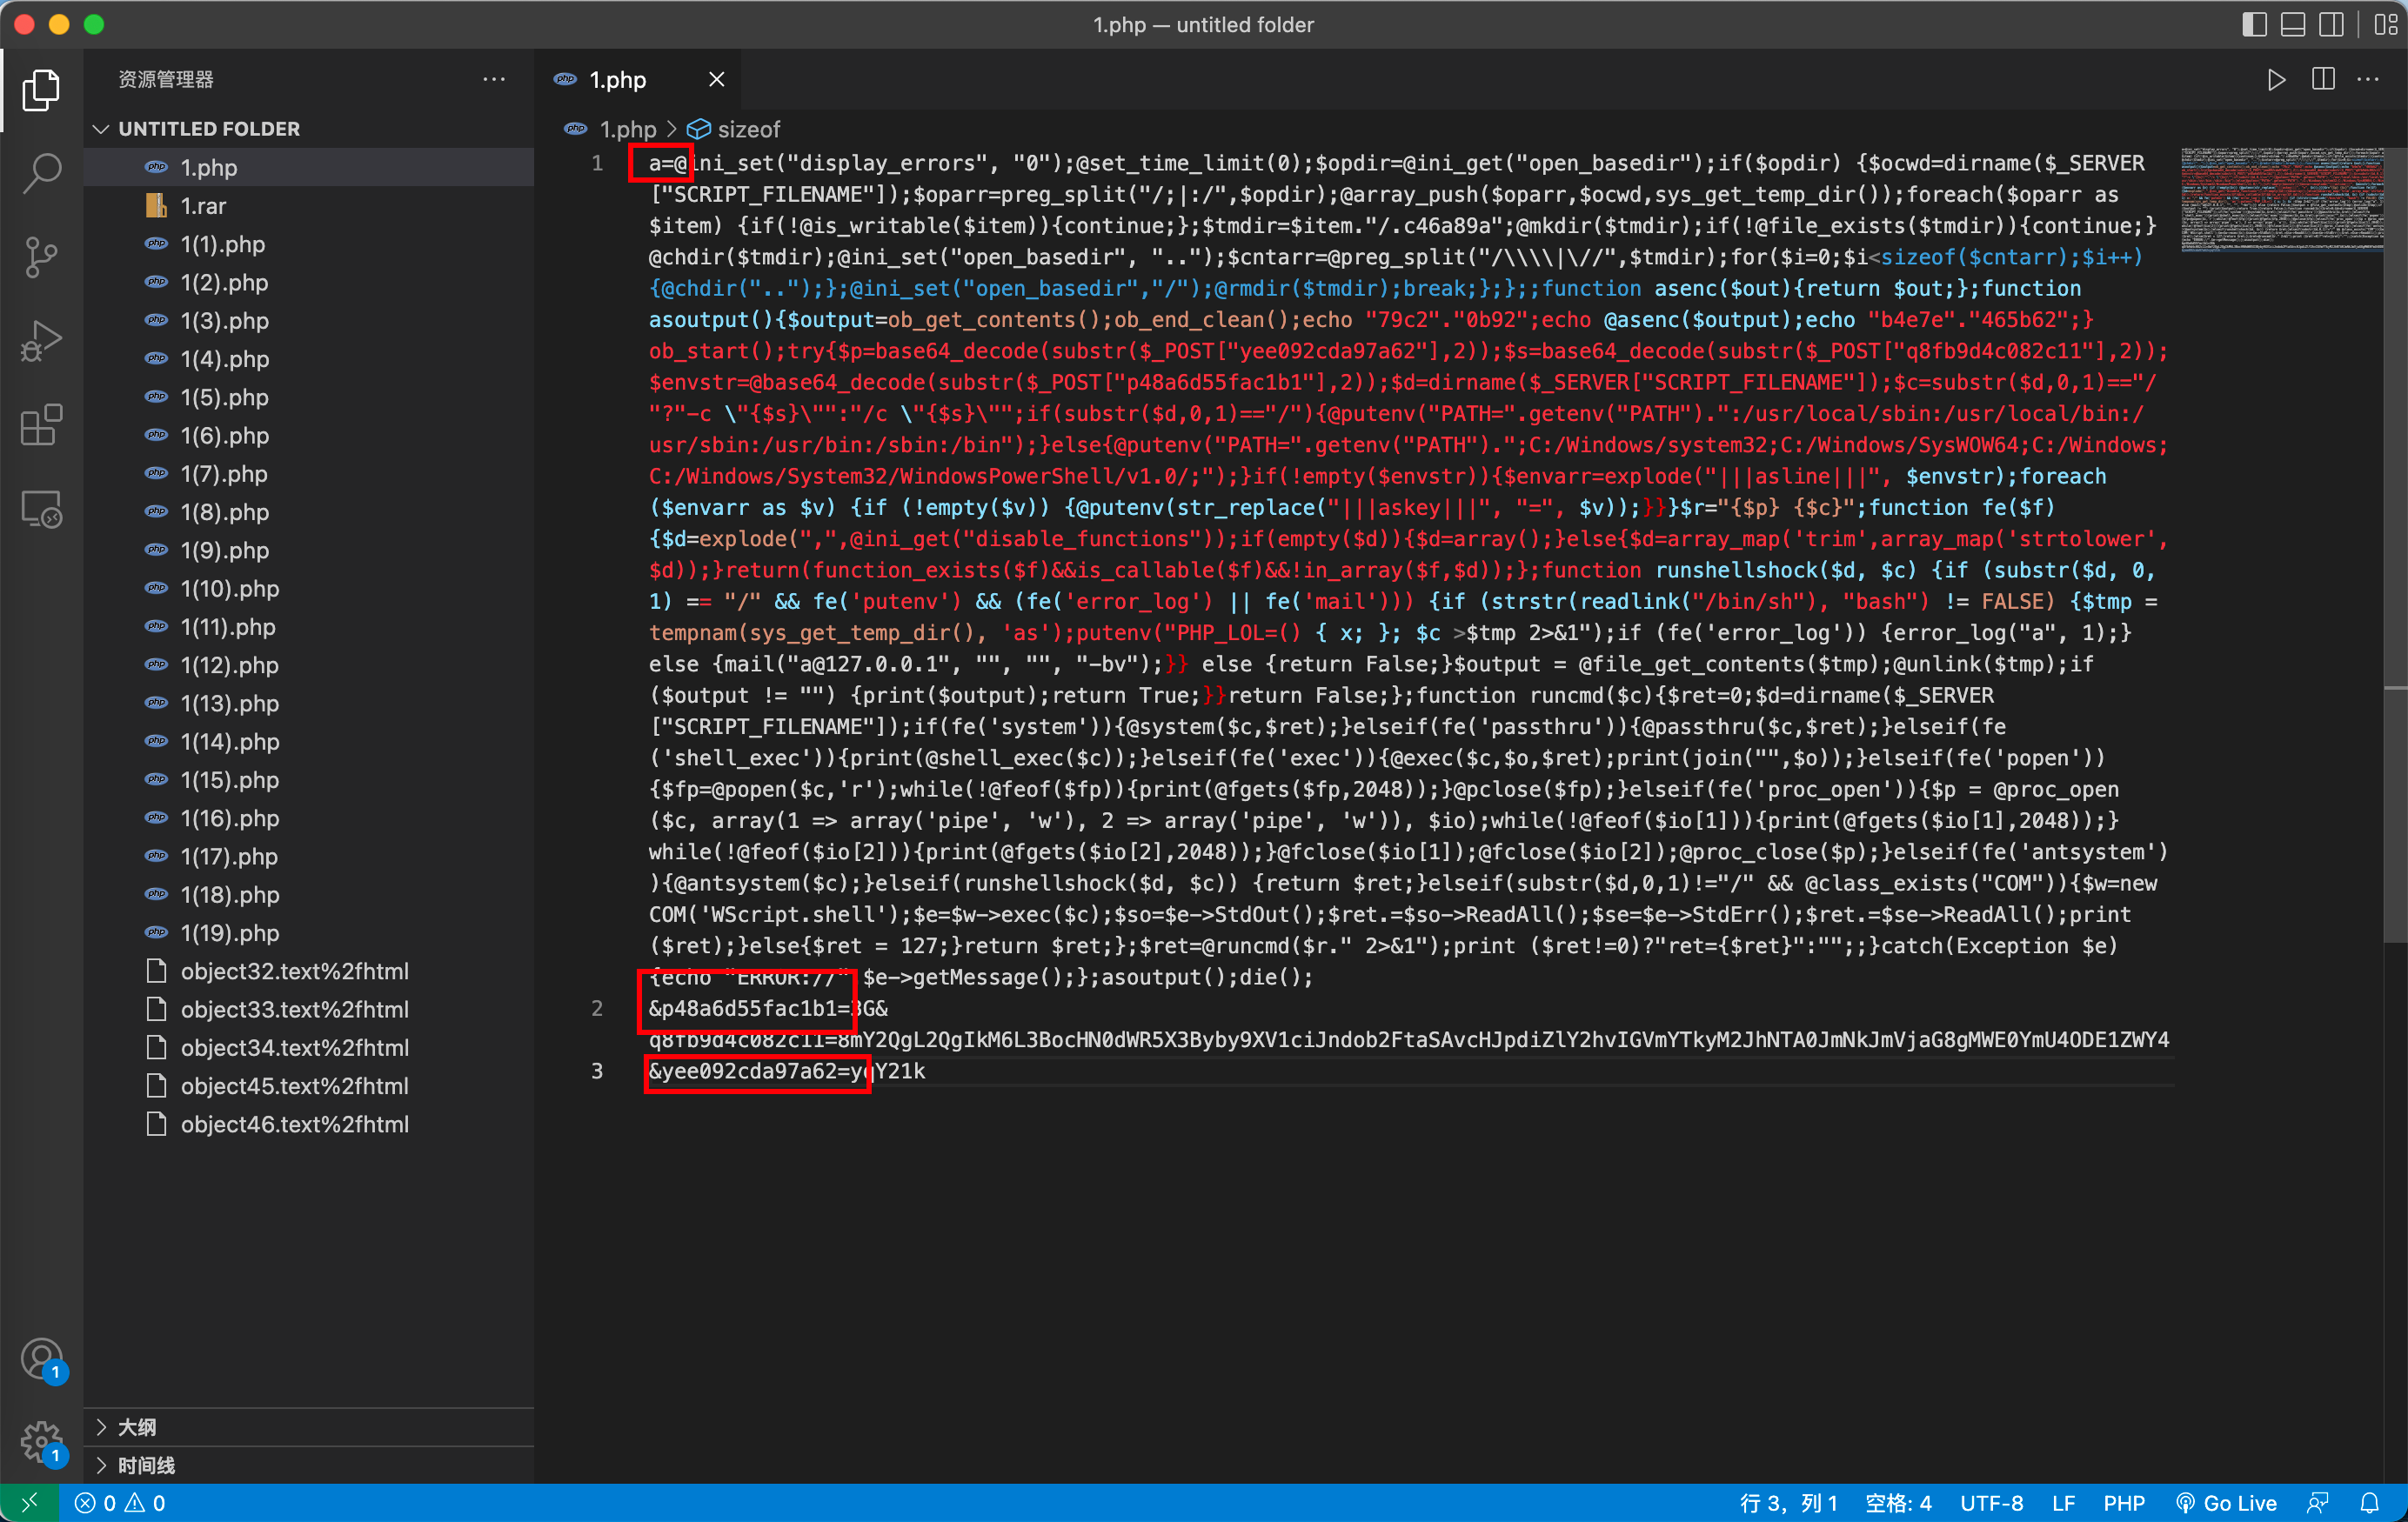Open the Manage gear menu
The width and height of the screenshot is (2408, 1522).
41,1442
